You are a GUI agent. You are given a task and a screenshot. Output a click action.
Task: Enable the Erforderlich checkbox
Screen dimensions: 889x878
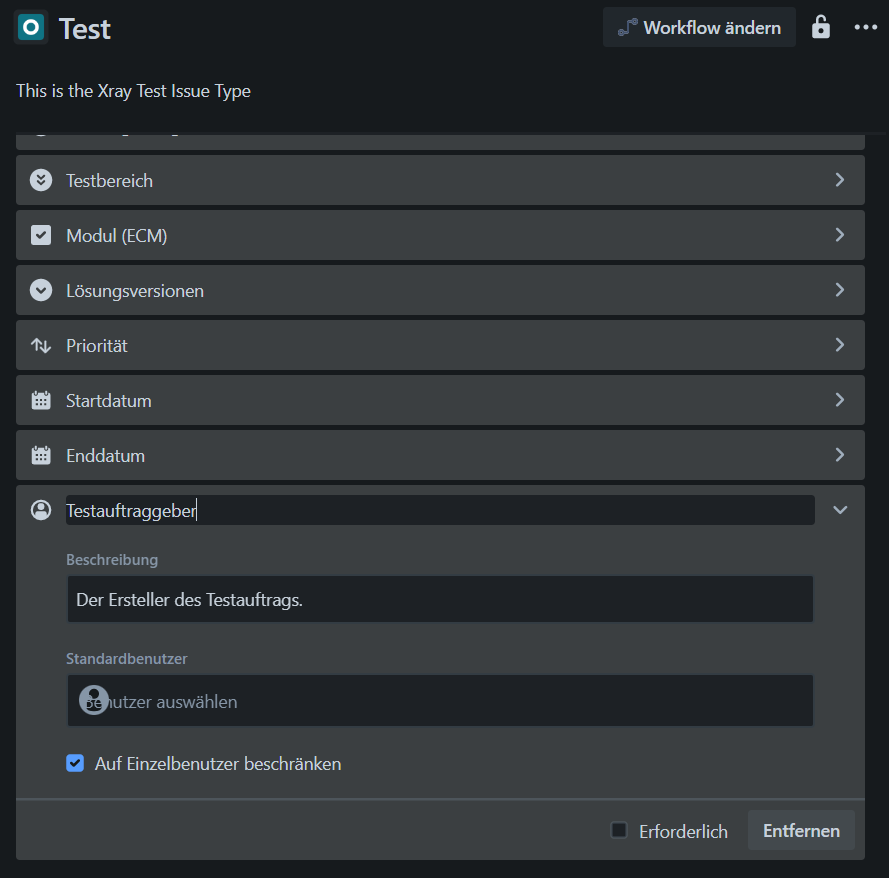click(618, 831)
